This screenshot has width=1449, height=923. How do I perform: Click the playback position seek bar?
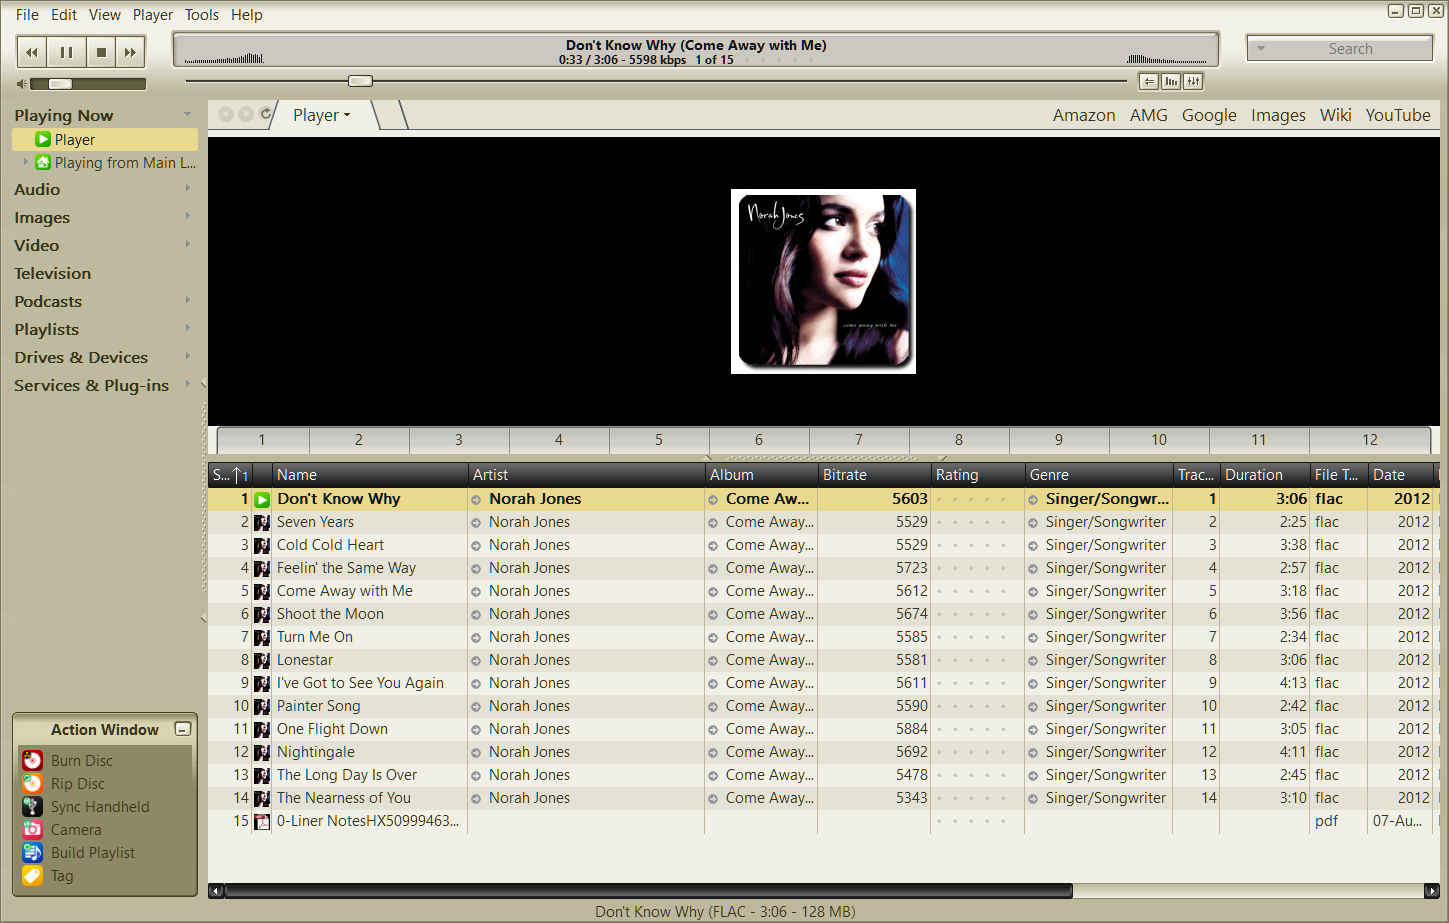click(x=656, y=81)
